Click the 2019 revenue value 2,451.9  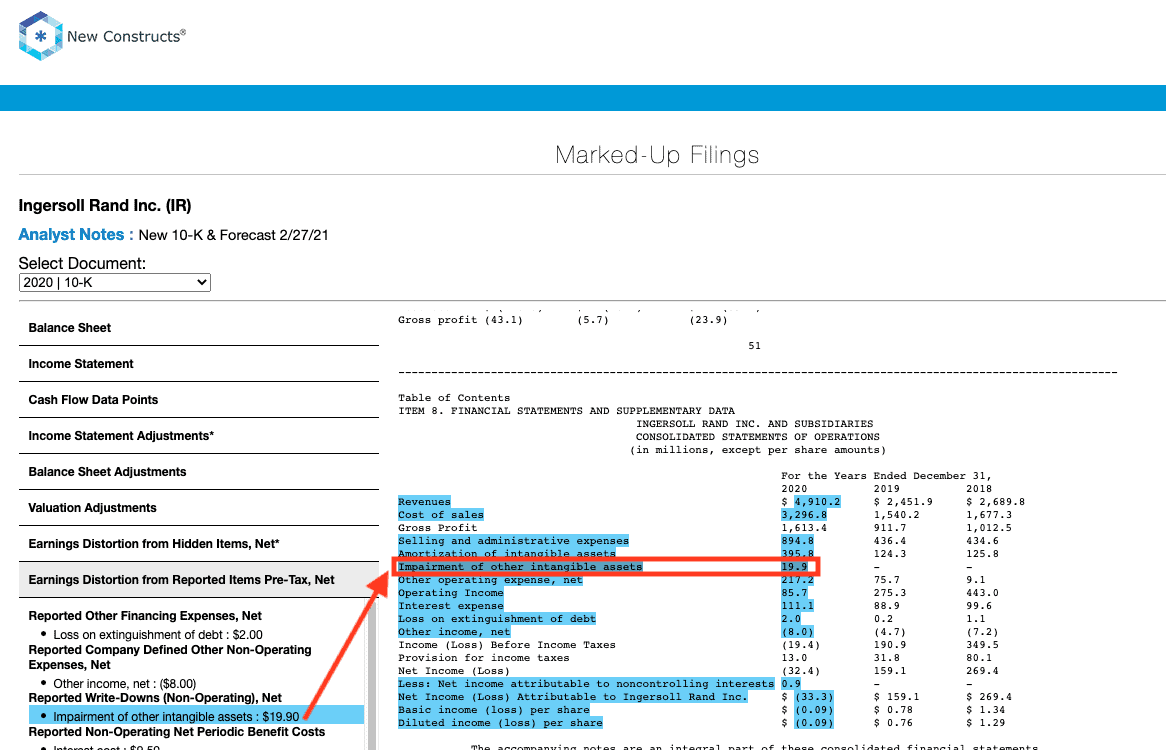tap(909, 502)
